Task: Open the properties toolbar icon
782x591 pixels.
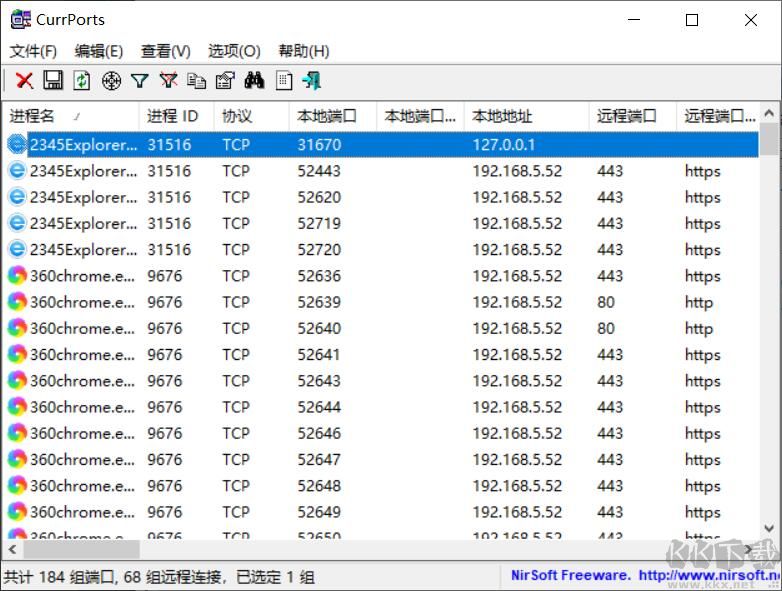Action: click(225, 81)
